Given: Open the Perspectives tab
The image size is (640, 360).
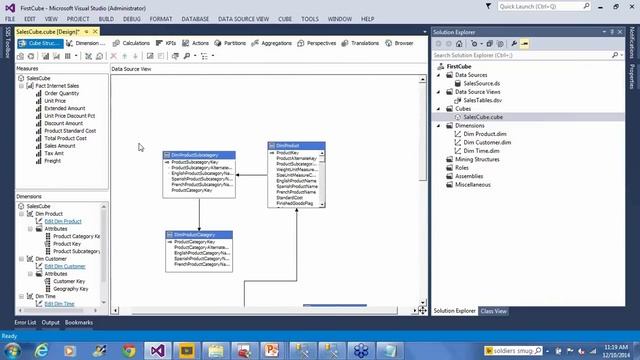Looking at the screenshot, I should (x=317, y=43).
